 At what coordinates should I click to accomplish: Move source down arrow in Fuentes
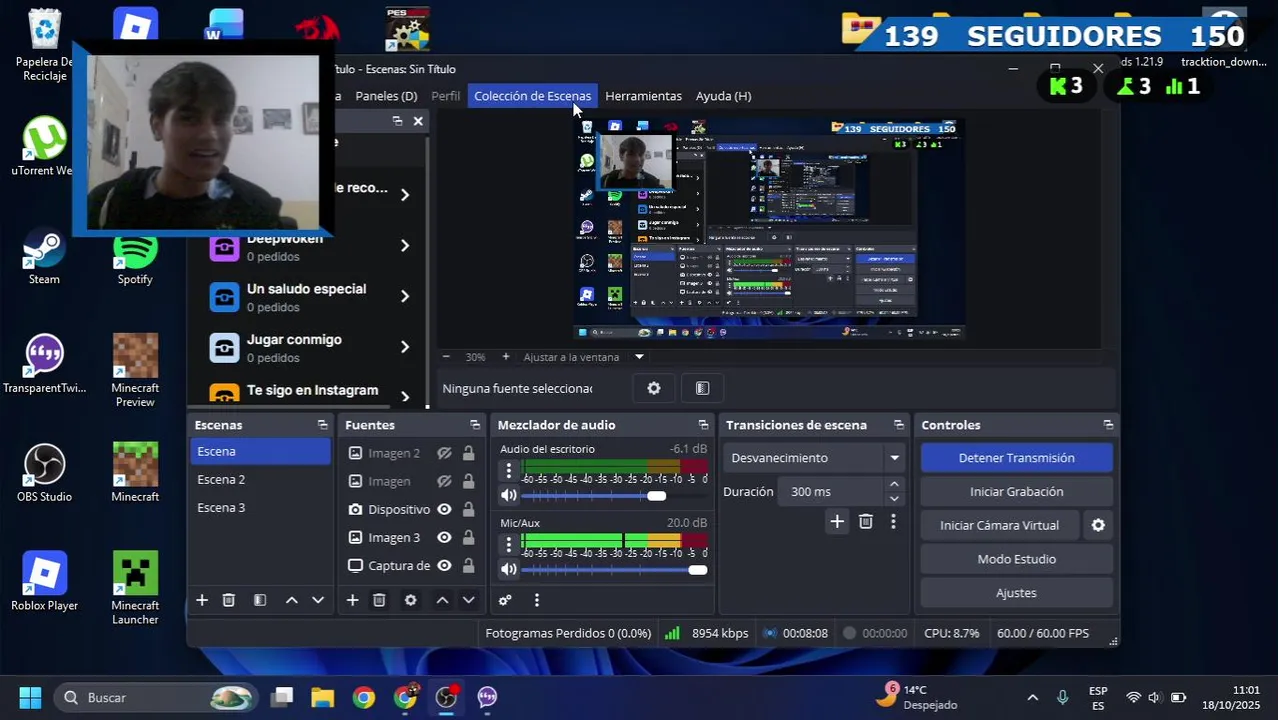(x=468, y=600)
